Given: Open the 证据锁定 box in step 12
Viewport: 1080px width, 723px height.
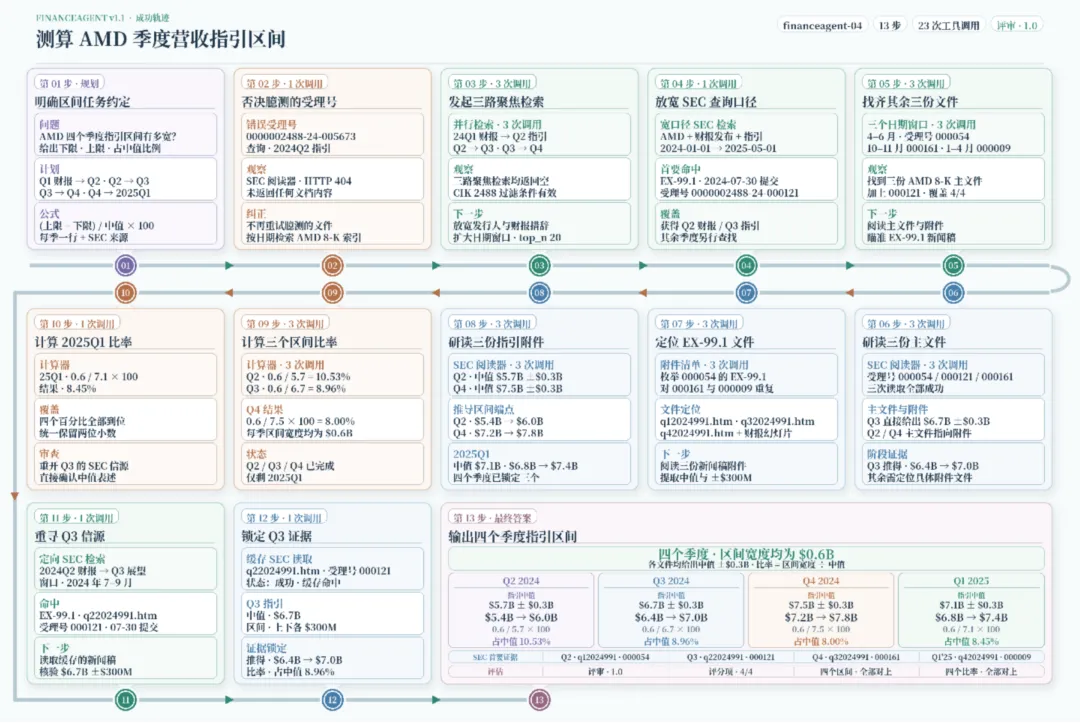Looking at the screenshot, I should (333, 658).
